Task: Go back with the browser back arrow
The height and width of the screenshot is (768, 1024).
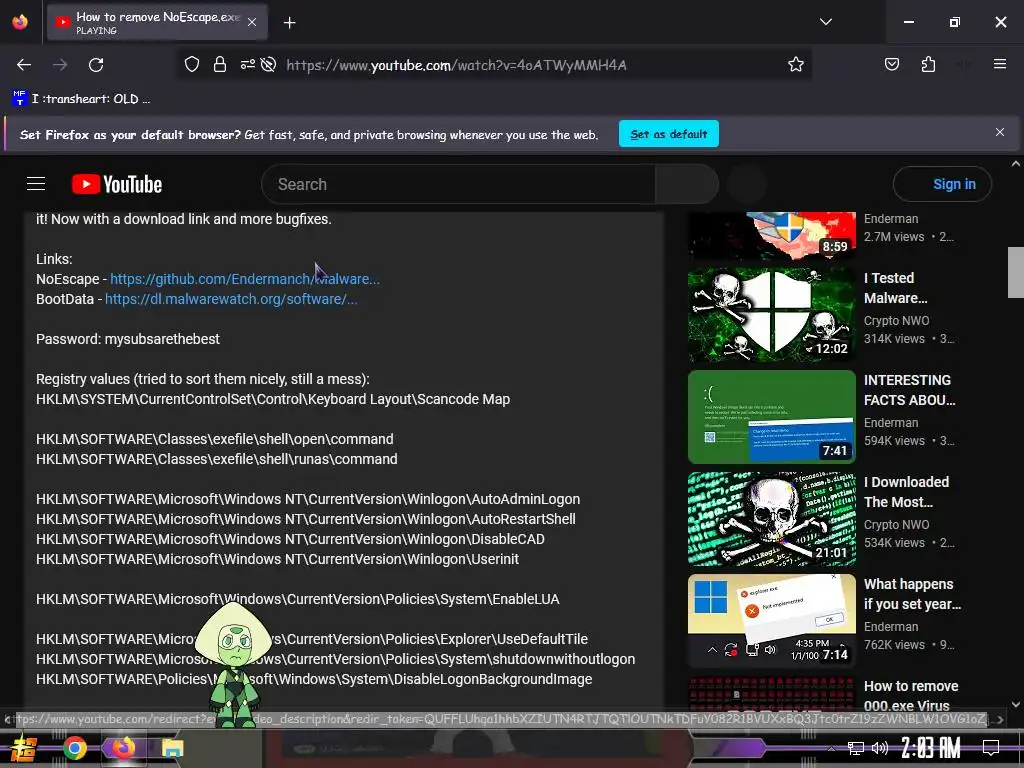Action: pyautogui.click(x=24, y=65)
